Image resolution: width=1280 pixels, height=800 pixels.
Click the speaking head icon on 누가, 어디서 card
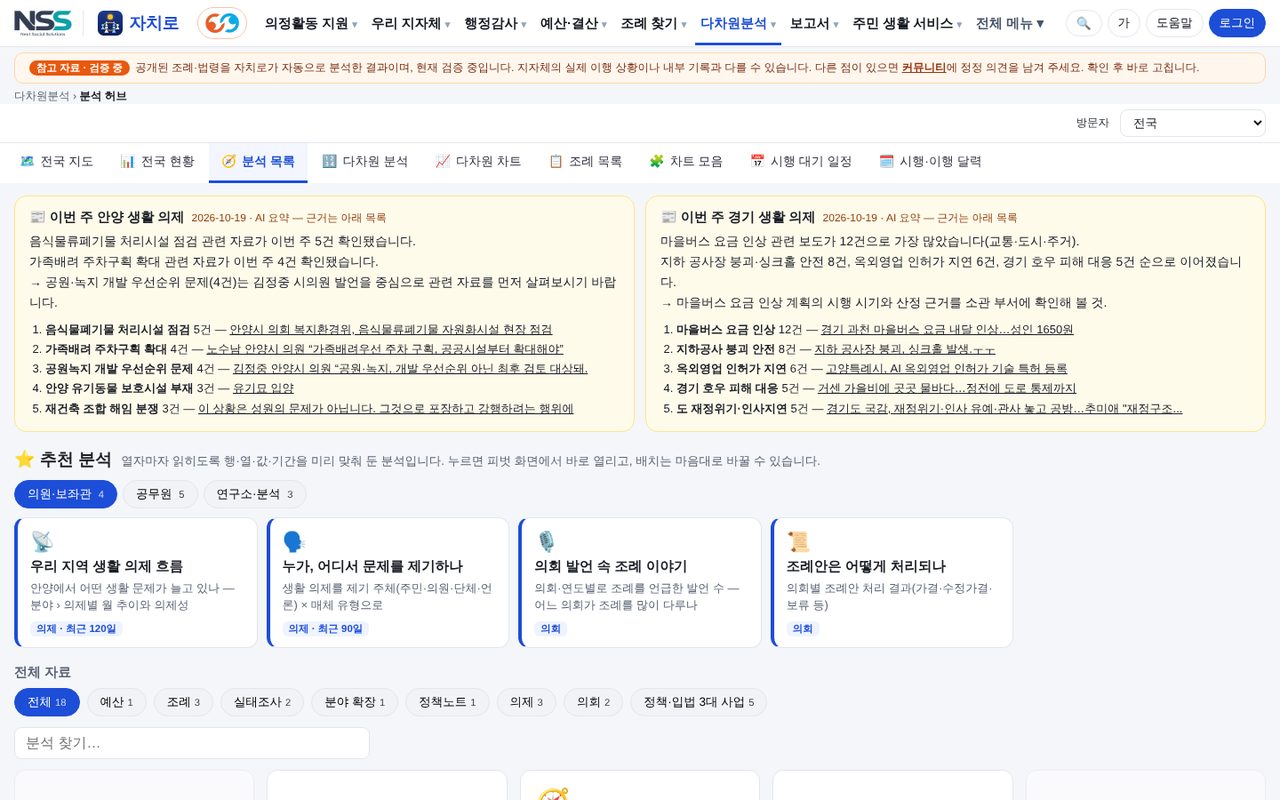tap(294, 542)
